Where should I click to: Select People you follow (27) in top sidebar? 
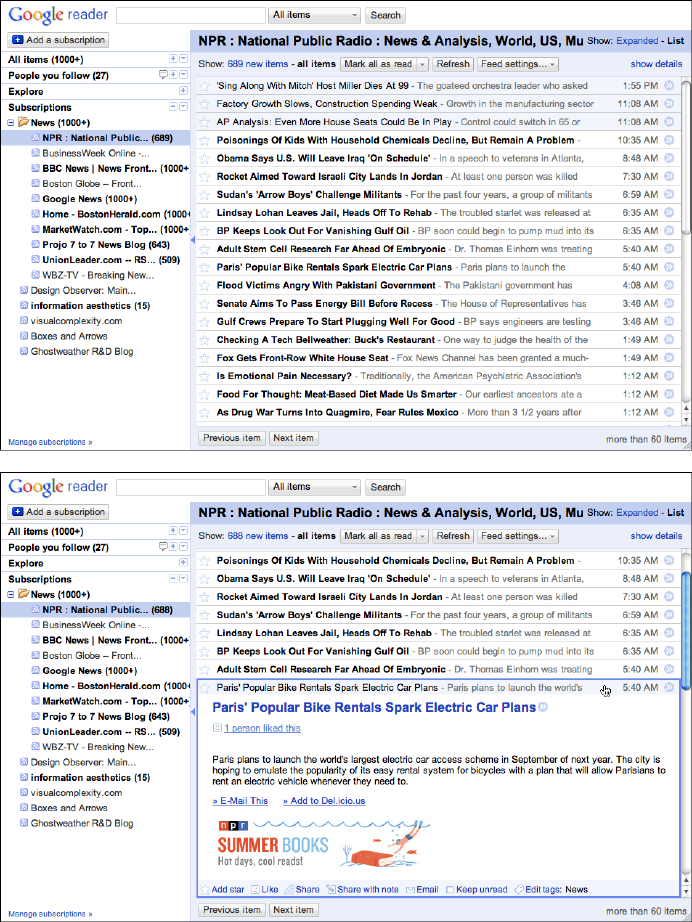58,75
